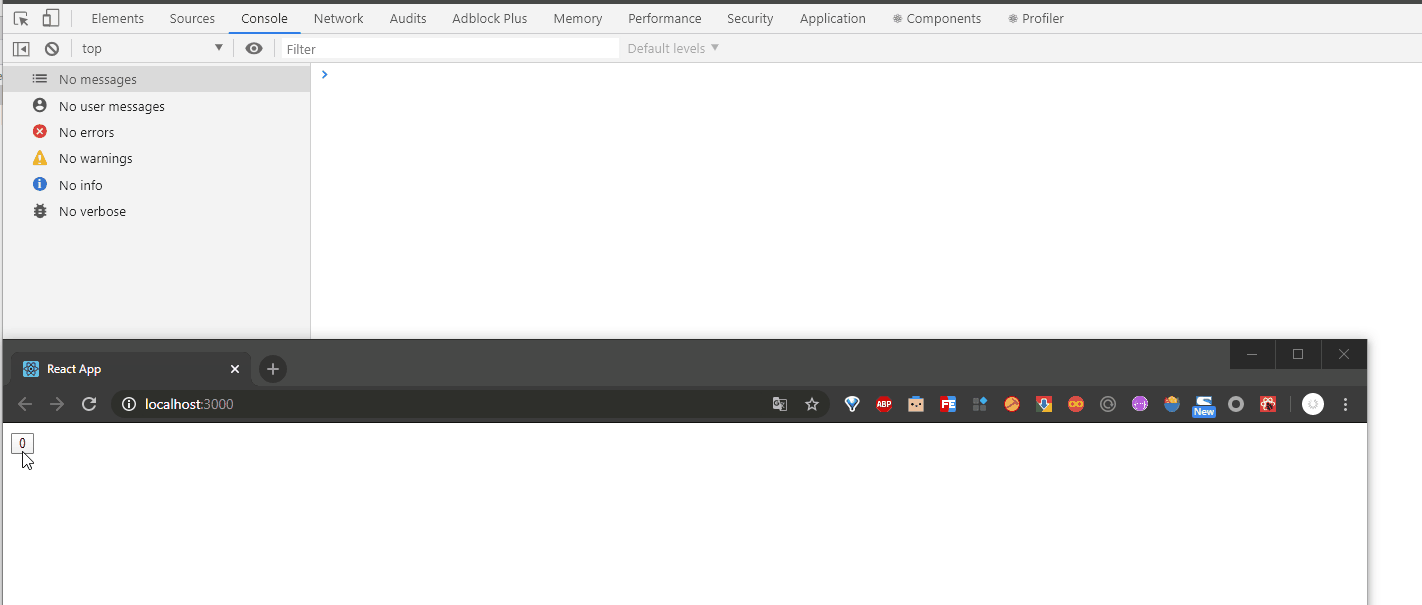
Task: Focus the console prompt chevron
Action: 325,74
